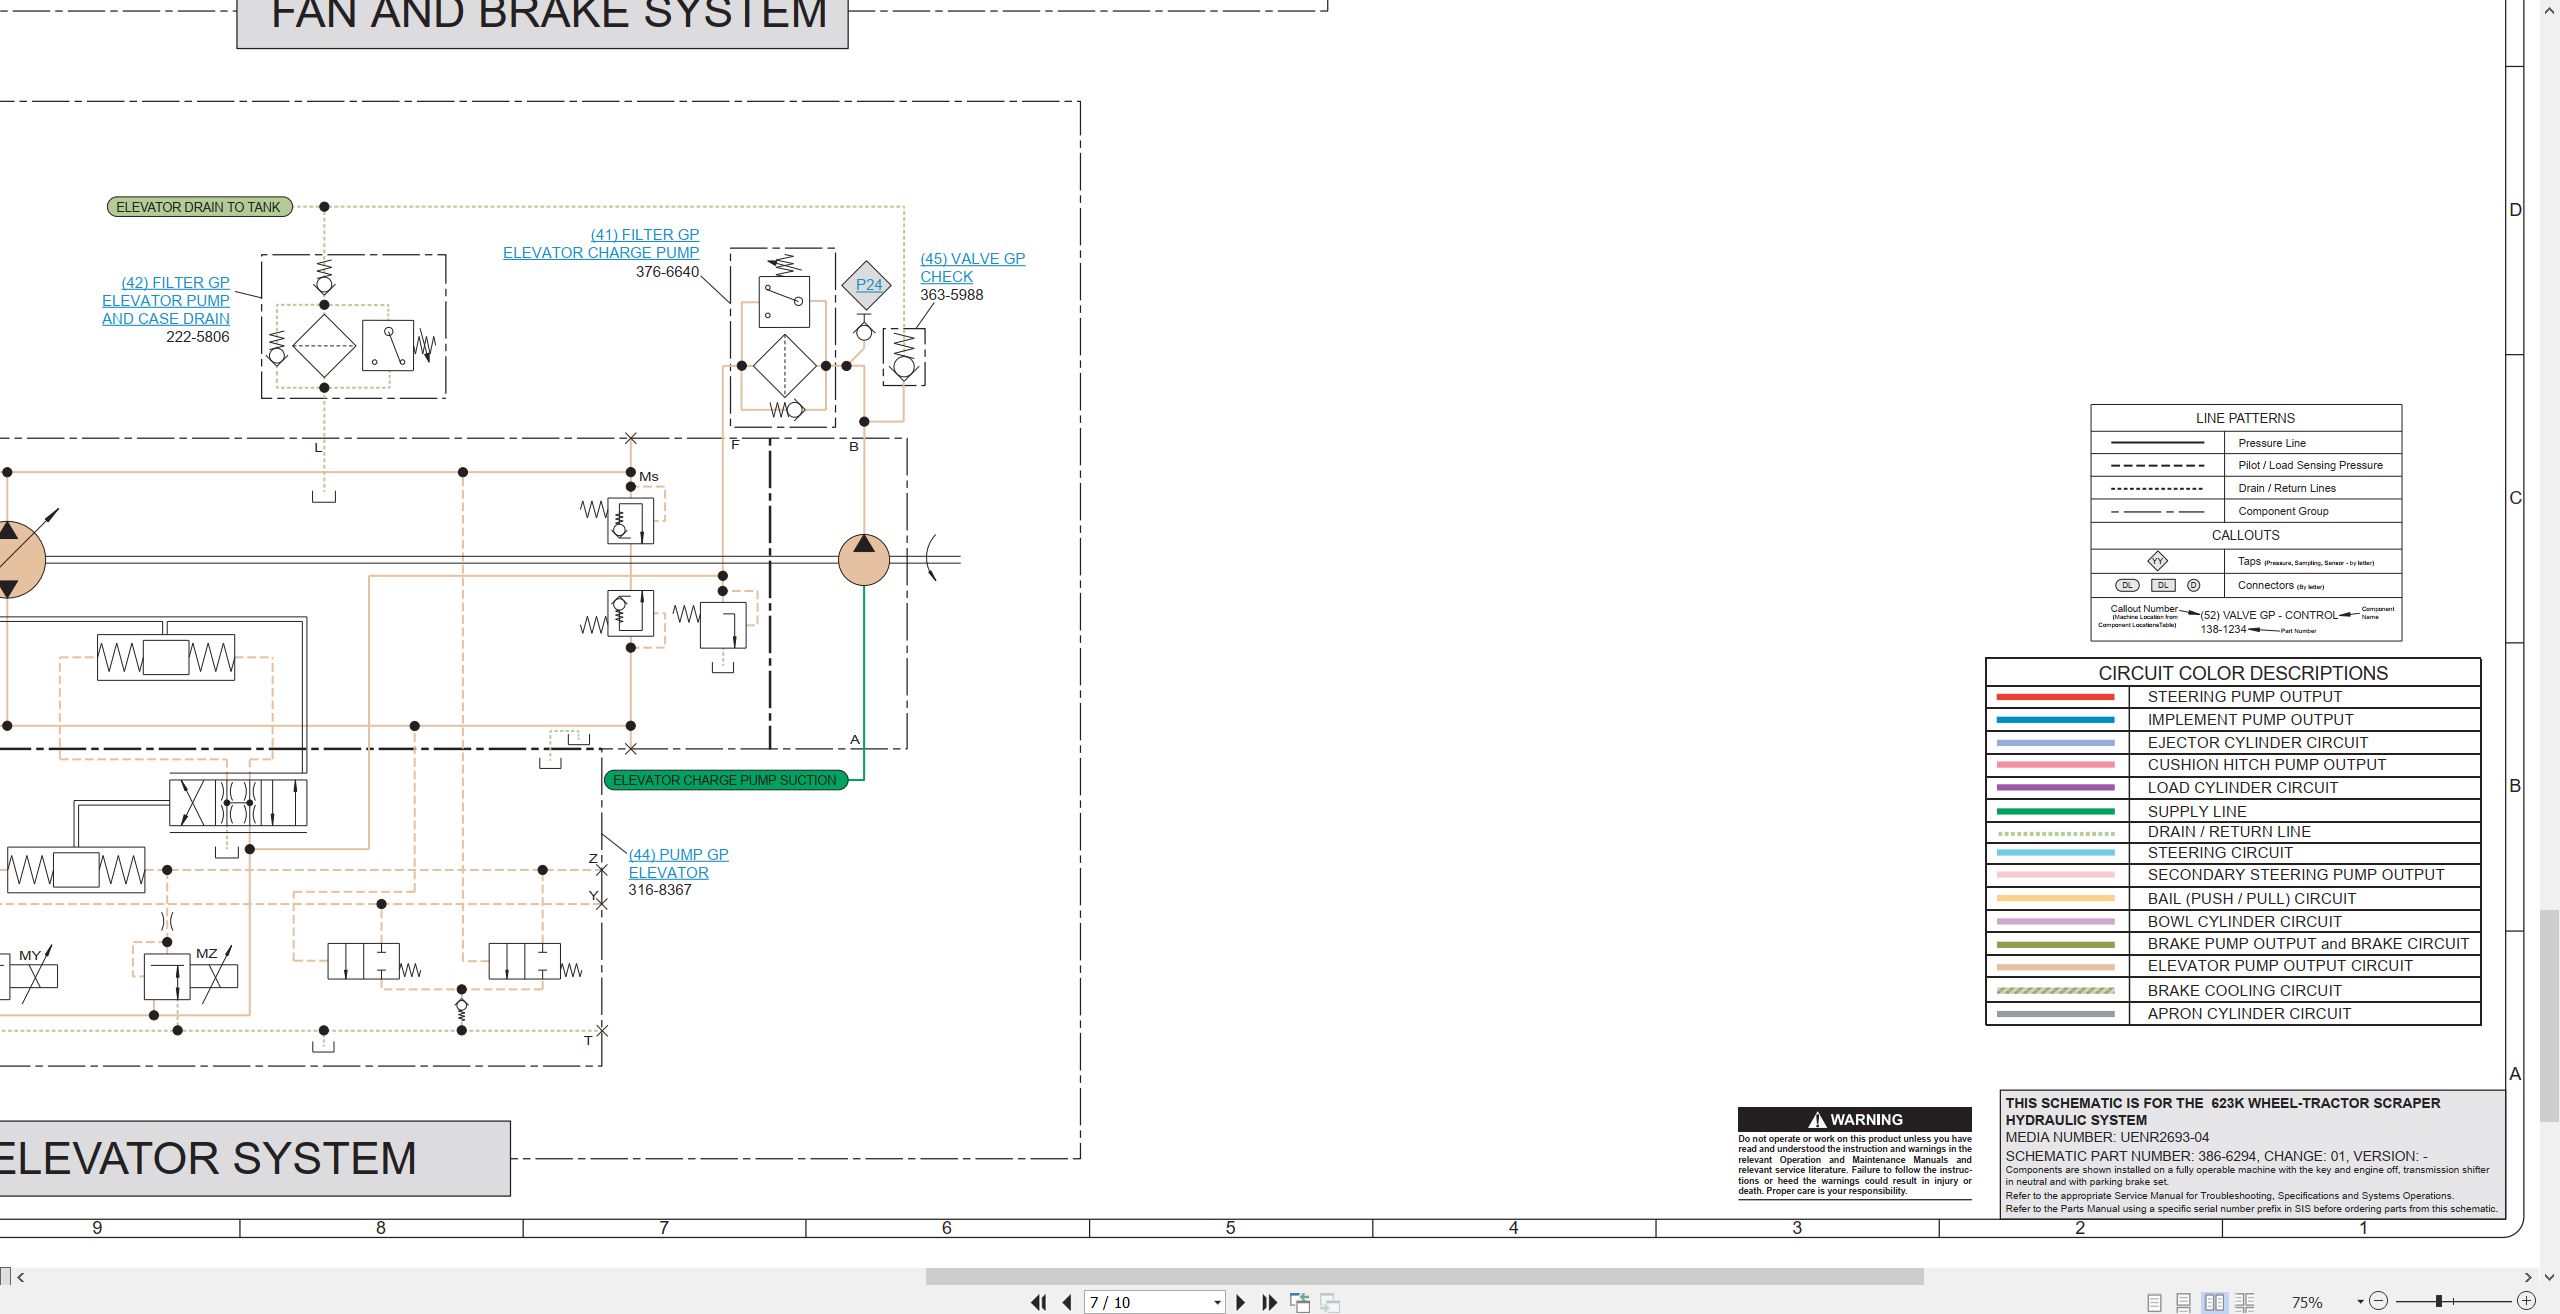Click the ELEVATOR PUMP OUTPUT CIRCUIT legend text
The width and height of the screenshot is (2560, 1314).
2280,966
